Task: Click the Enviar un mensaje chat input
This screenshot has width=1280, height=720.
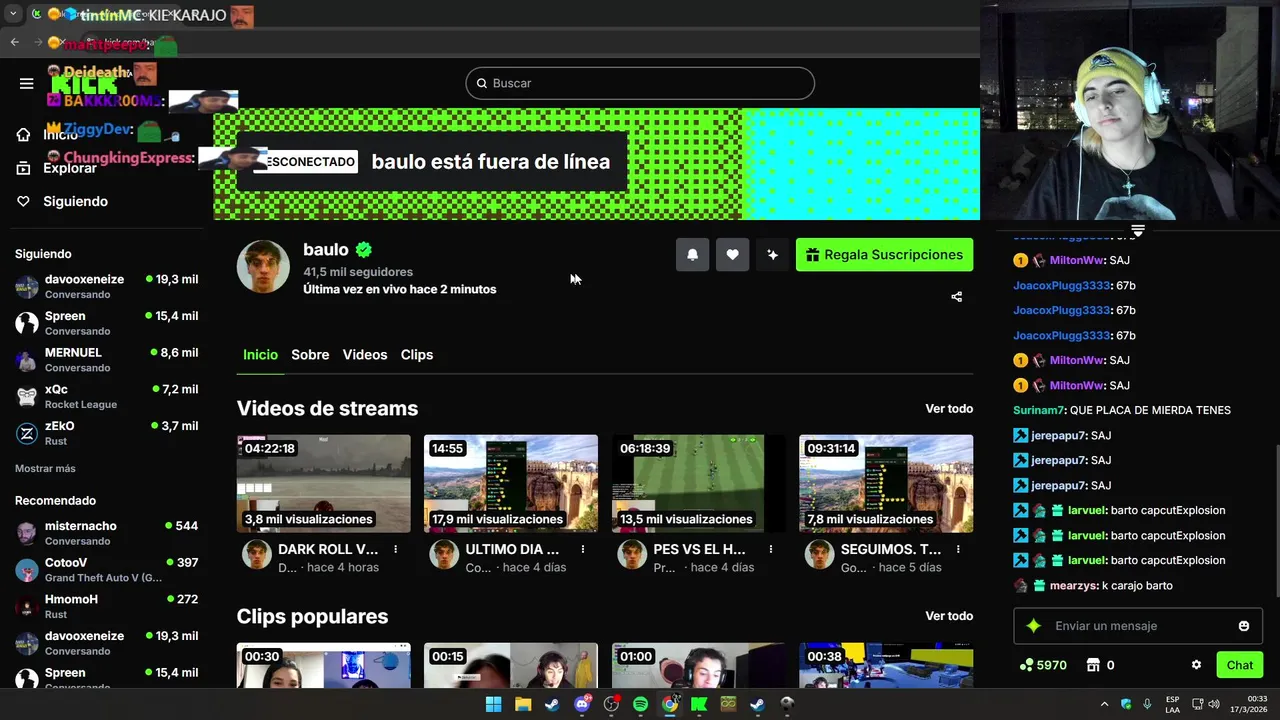Action: pos(1140,626)
